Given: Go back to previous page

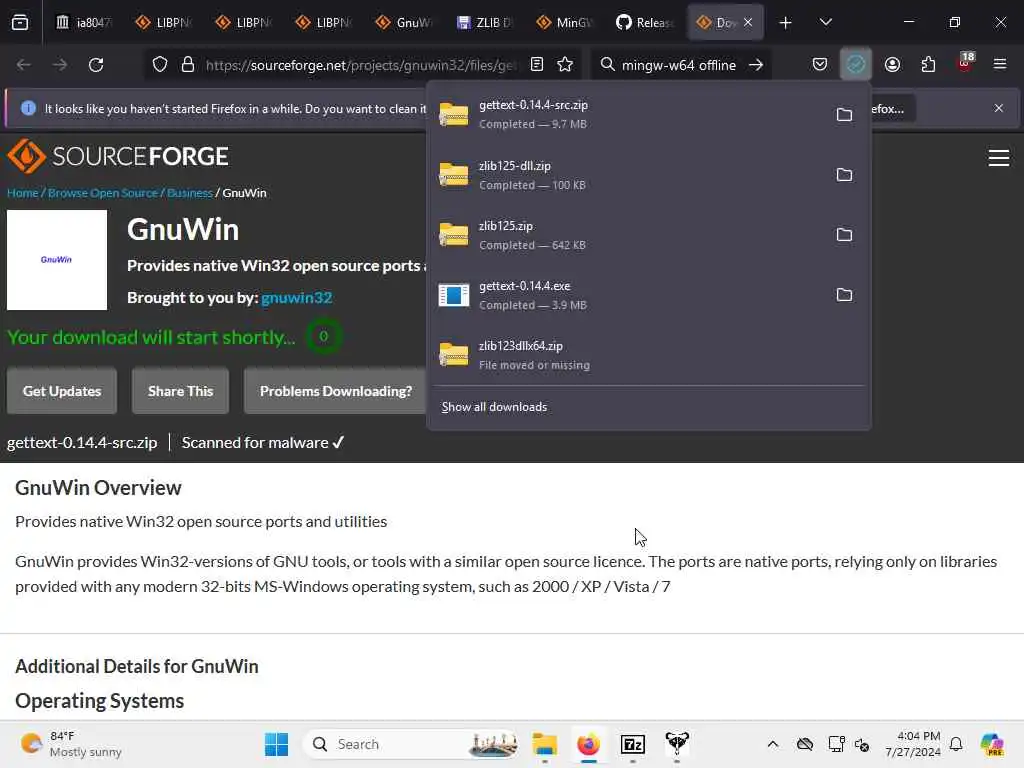Looking at the screenshot, I should [x=24, y=65].
